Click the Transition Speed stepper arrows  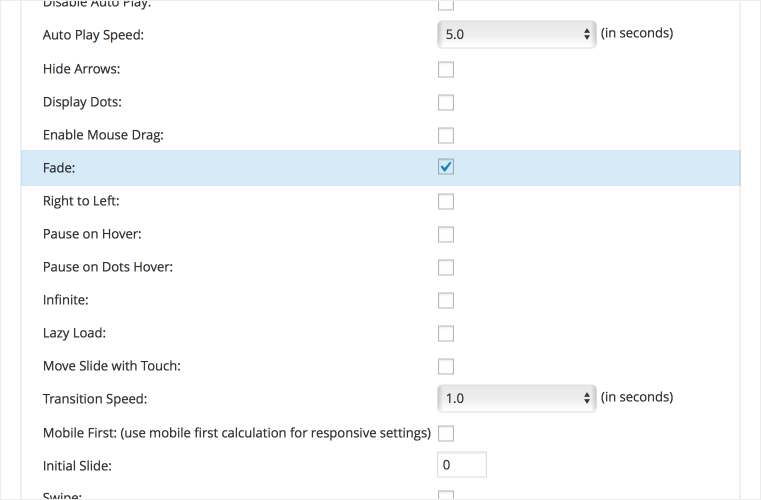(587, 398)
